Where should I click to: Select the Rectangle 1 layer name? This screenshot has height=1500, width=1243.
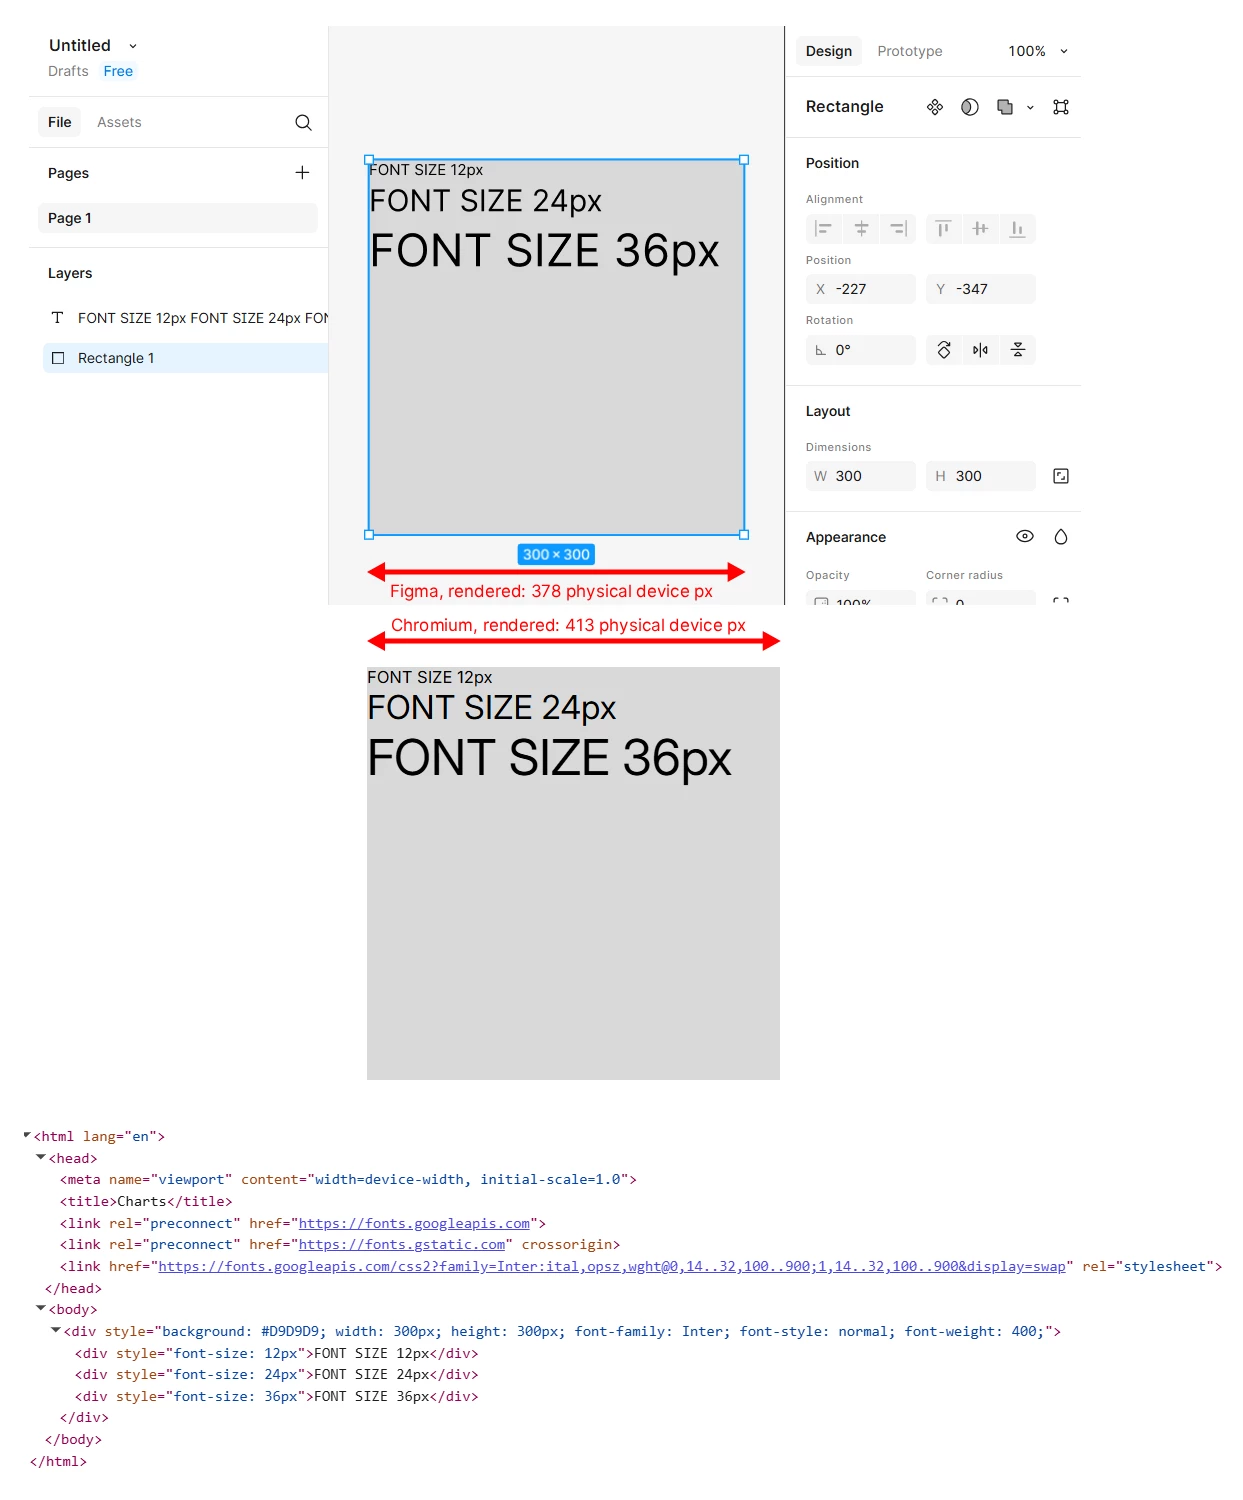coord(116,358)
